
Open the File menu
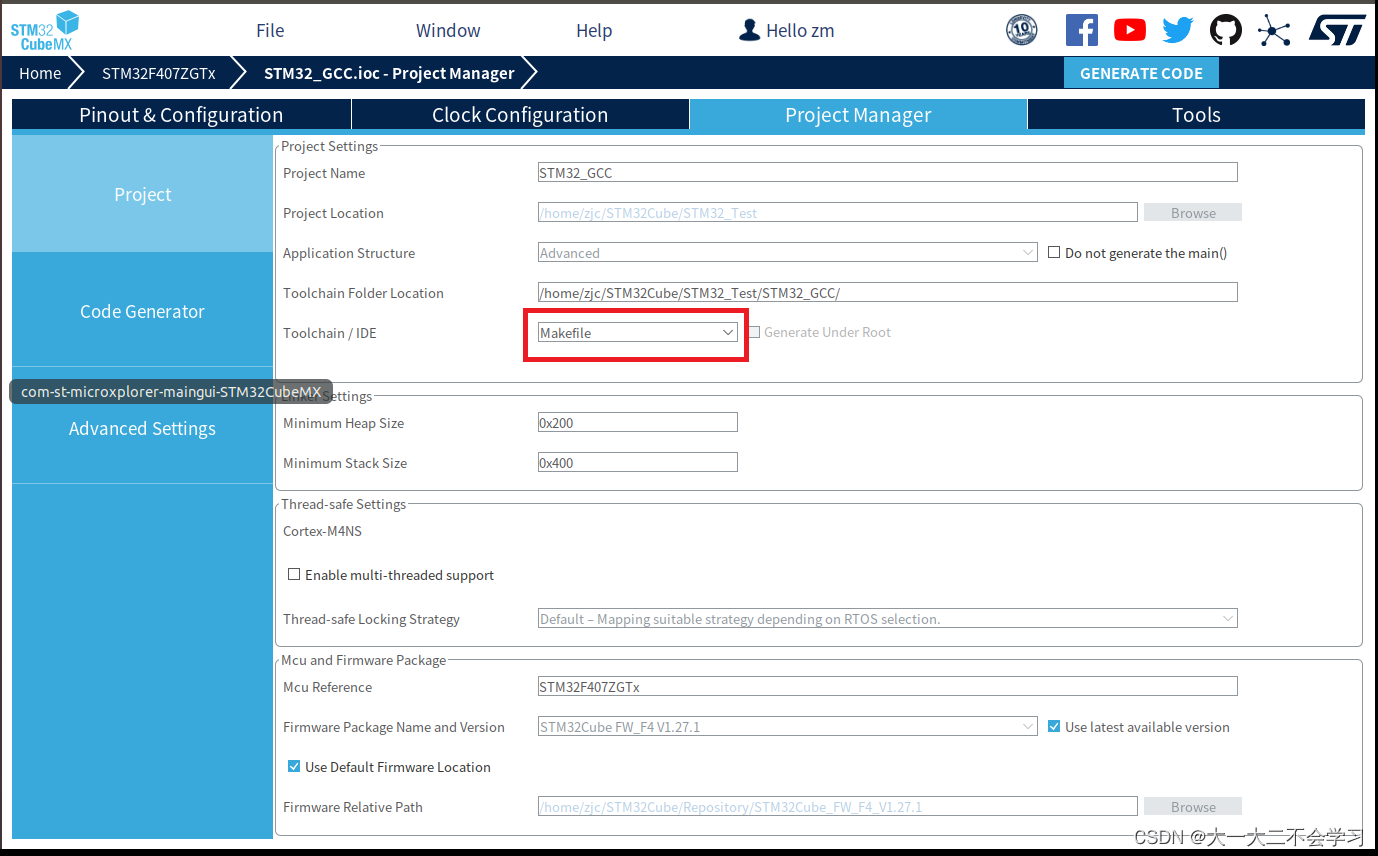click(x=270, y=31)
